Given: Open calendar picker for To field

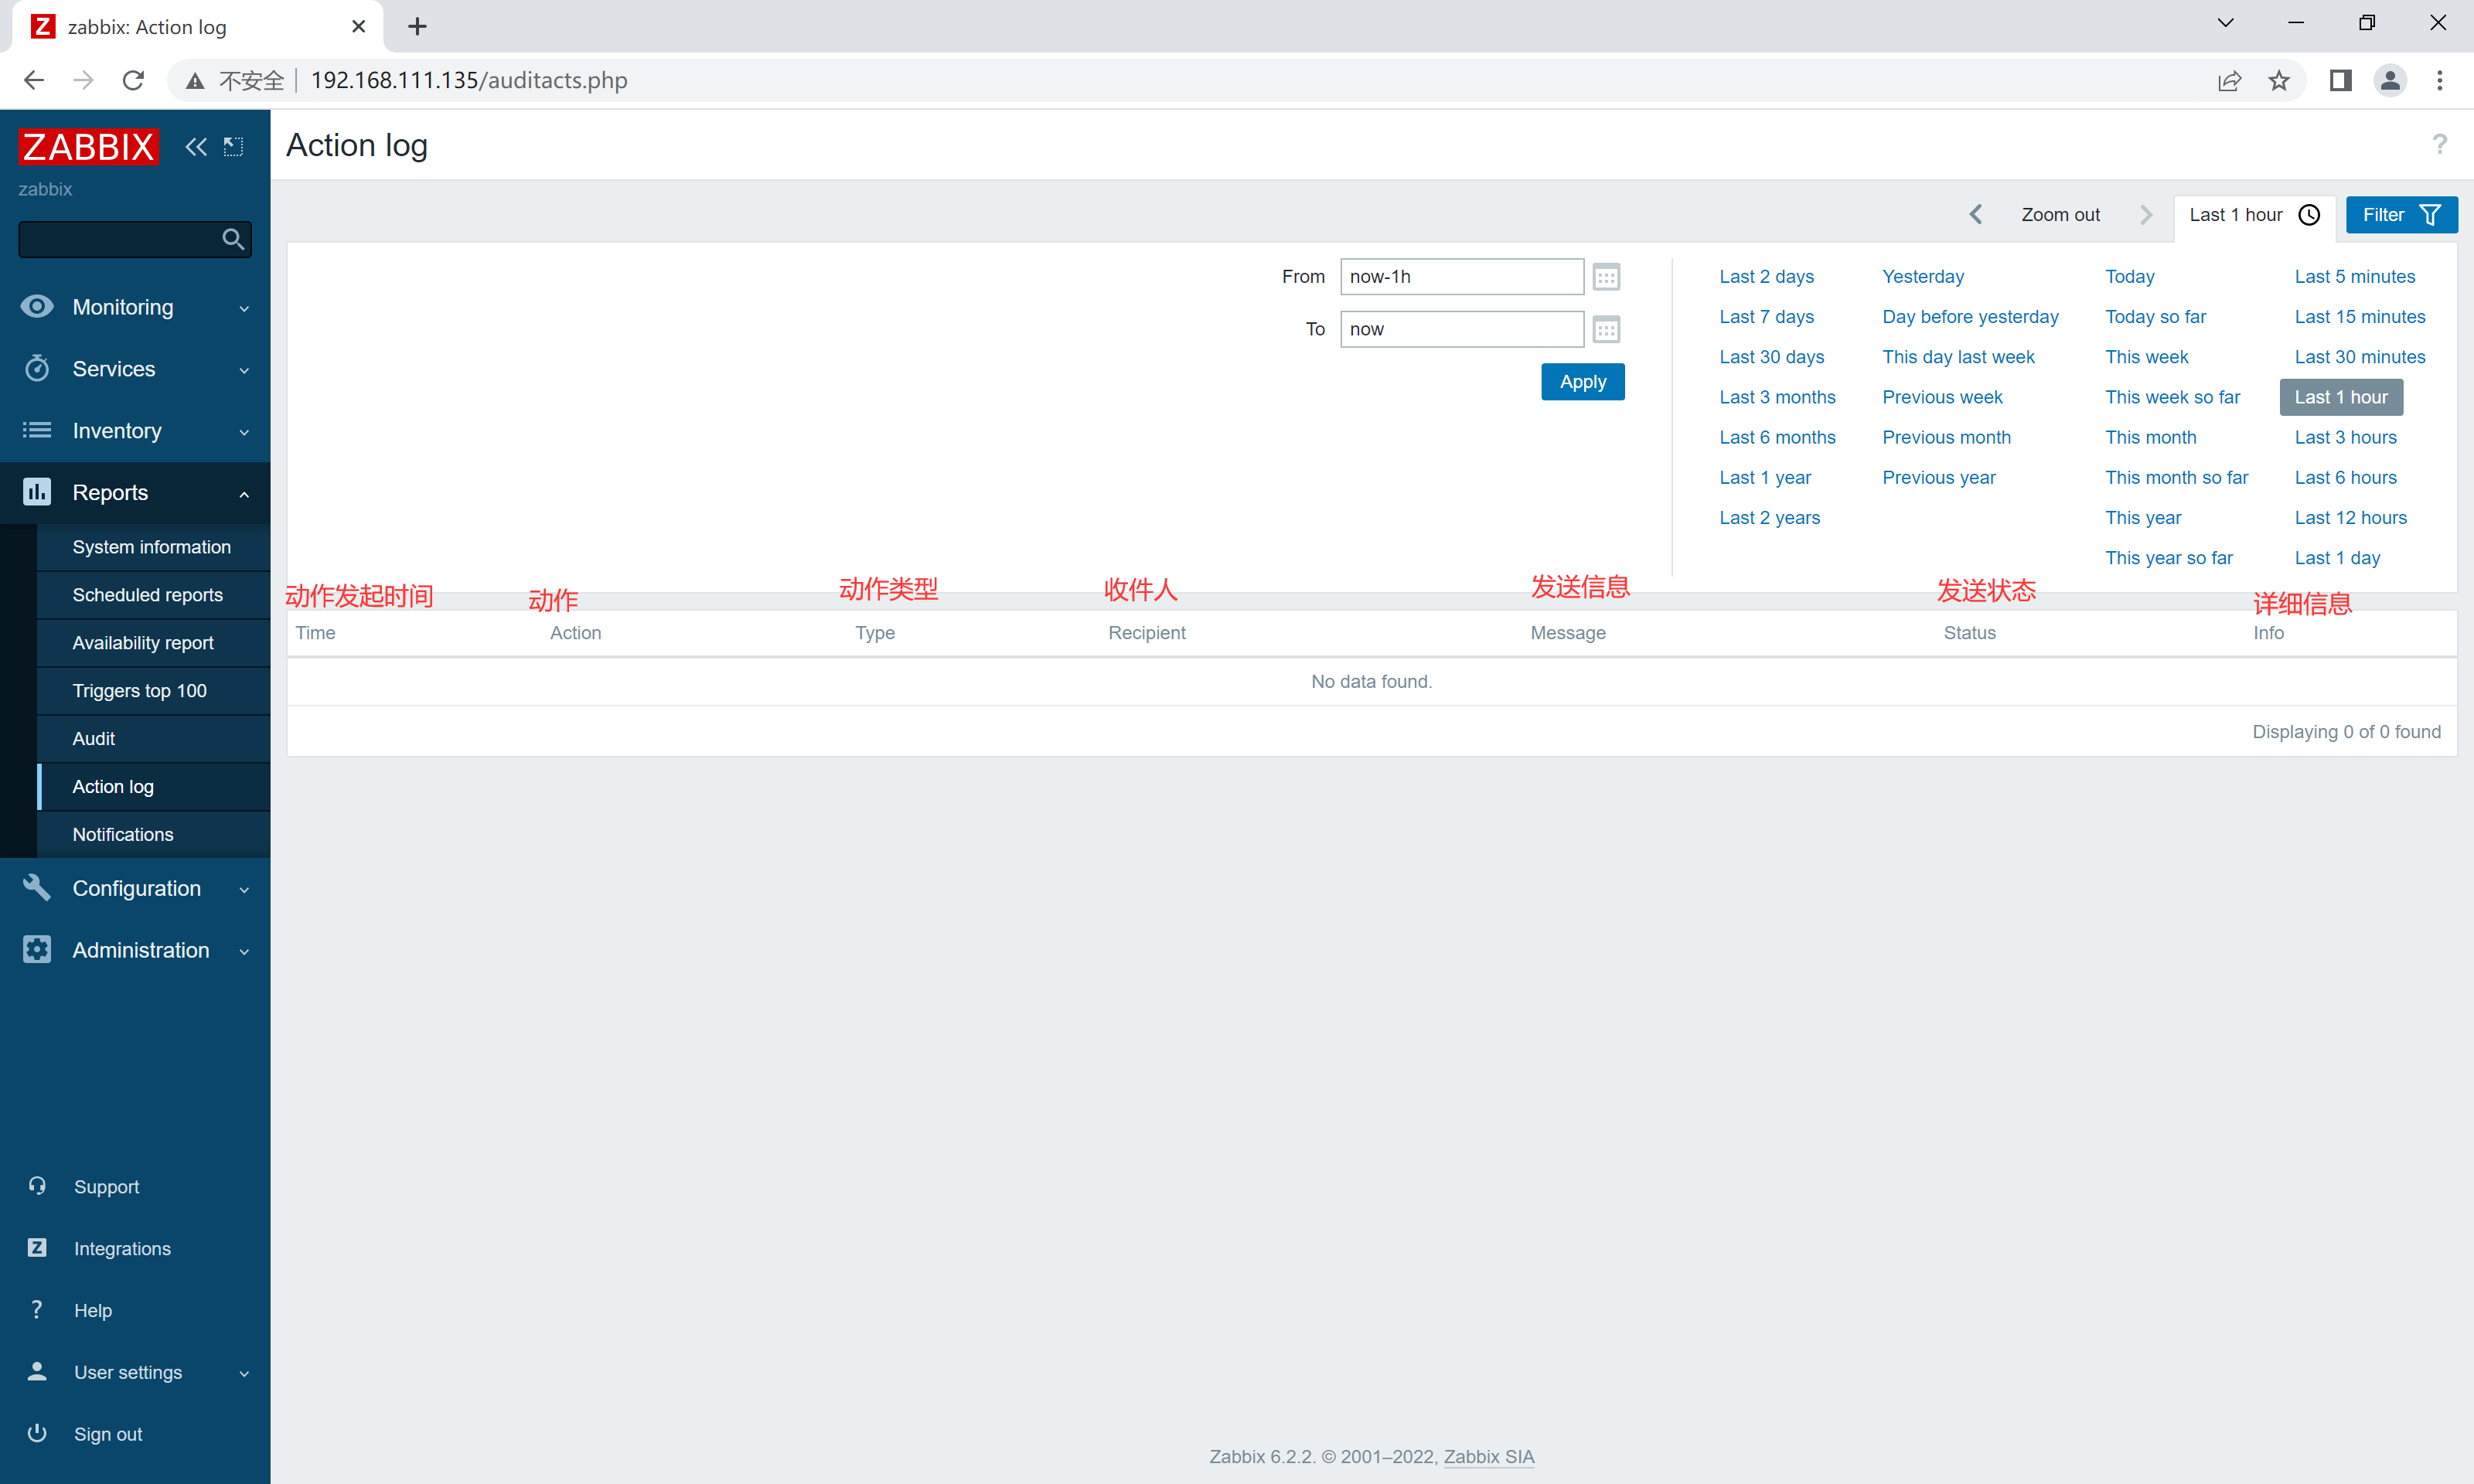Looking at the screenshot, I should [1606, 329].
